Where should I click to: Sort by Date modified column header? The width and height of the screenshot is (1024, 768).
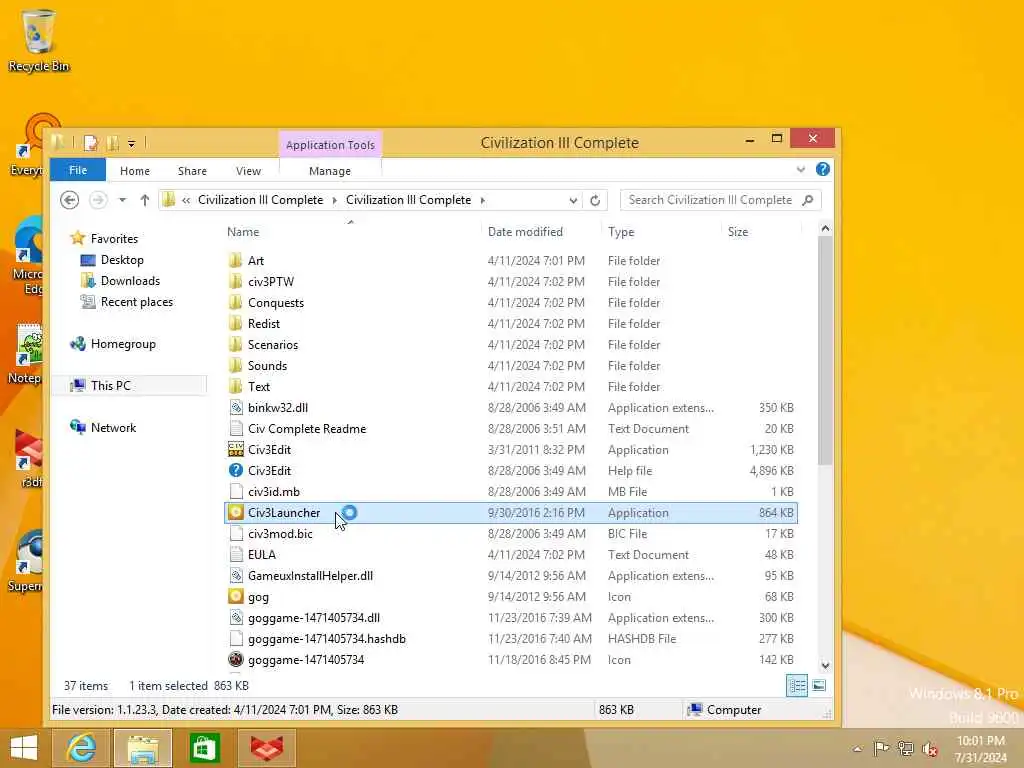coord(541,232)
